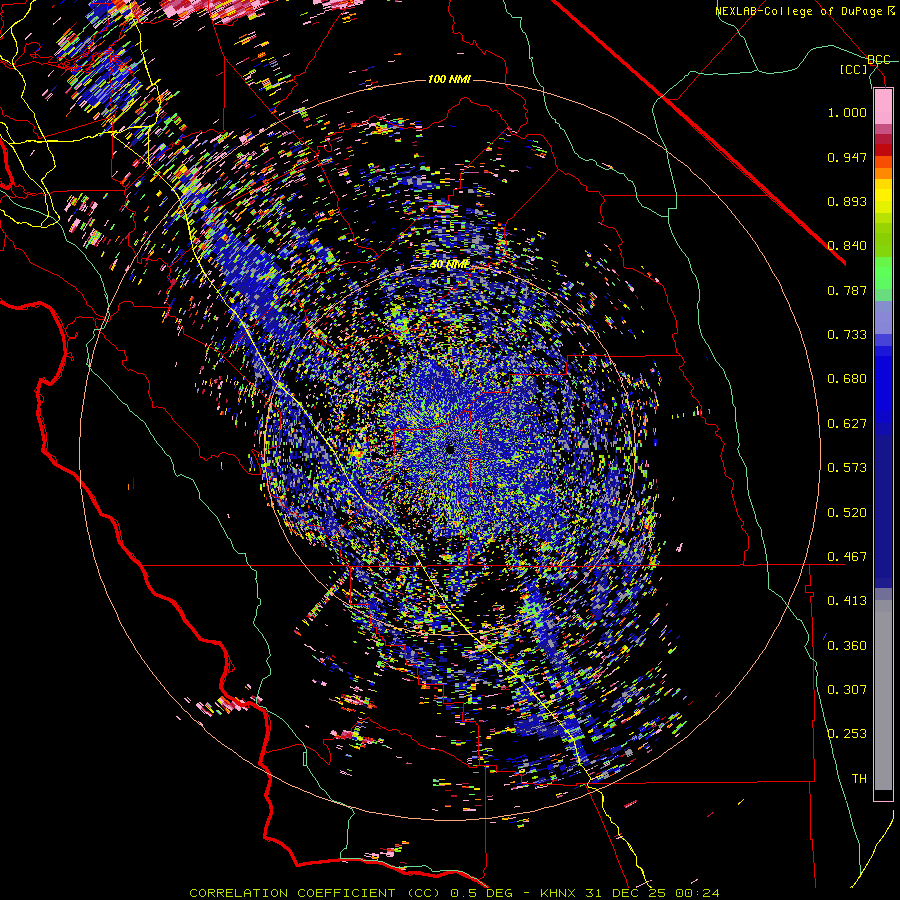Select the 0.360 scale value
Image resolution: width=900 pixels, height=900 pixels.
click(847, 646)
